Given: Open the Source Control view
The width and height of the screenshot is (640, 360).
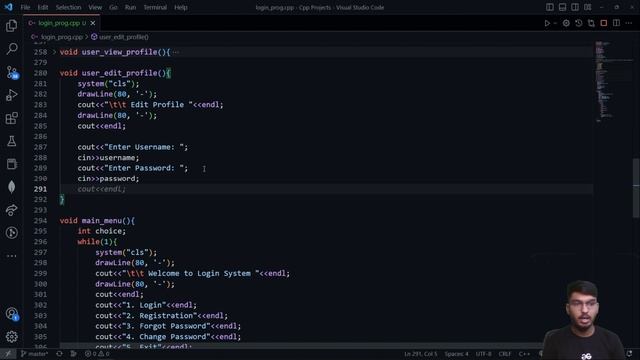Looking at the screenshot, I should tap(11, 72).
